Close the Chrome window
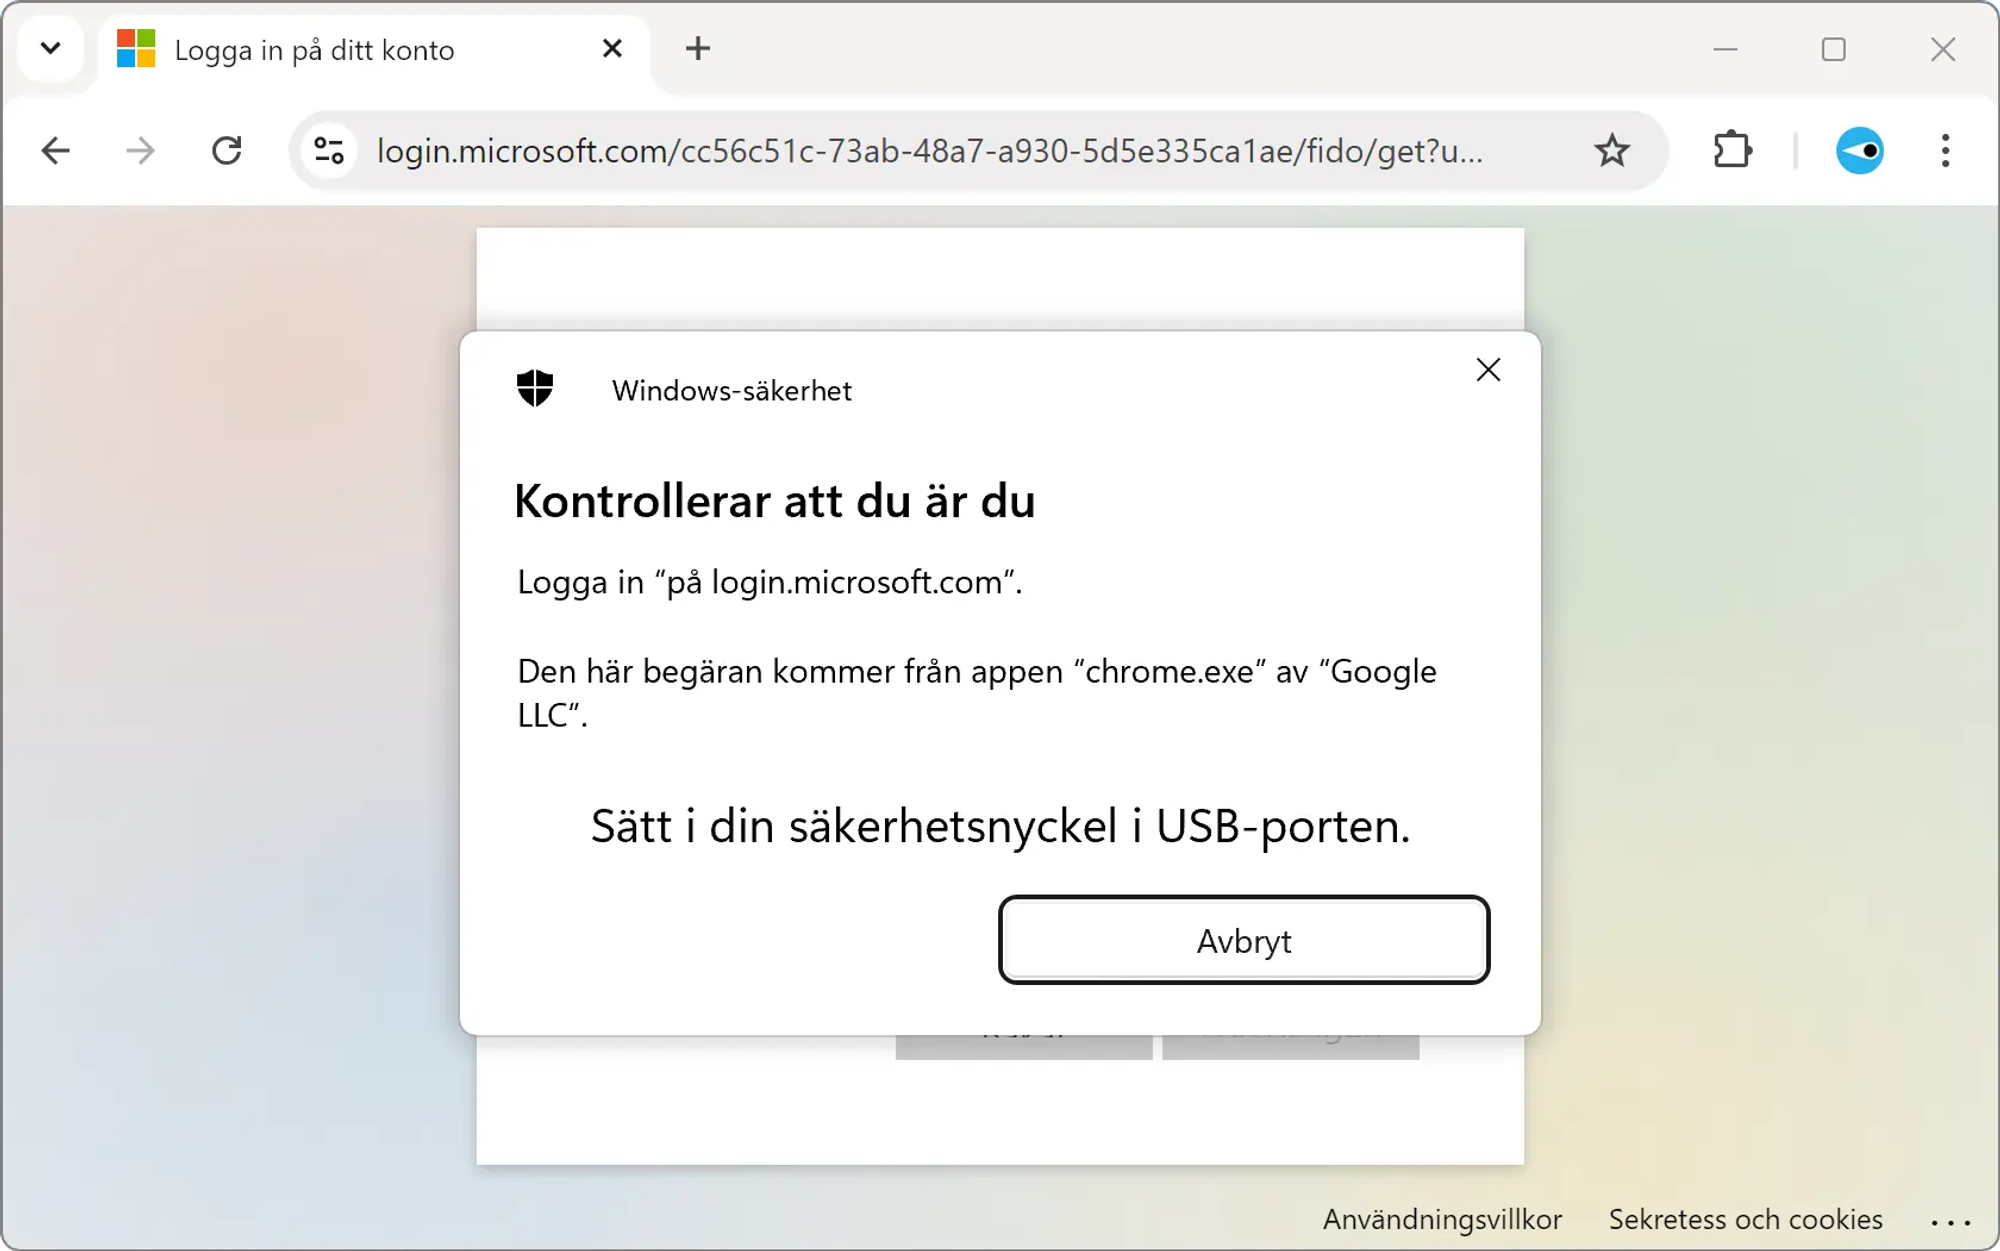Image resolution: width=2000 pixels, height=1251 pixels. point(1943,49)
